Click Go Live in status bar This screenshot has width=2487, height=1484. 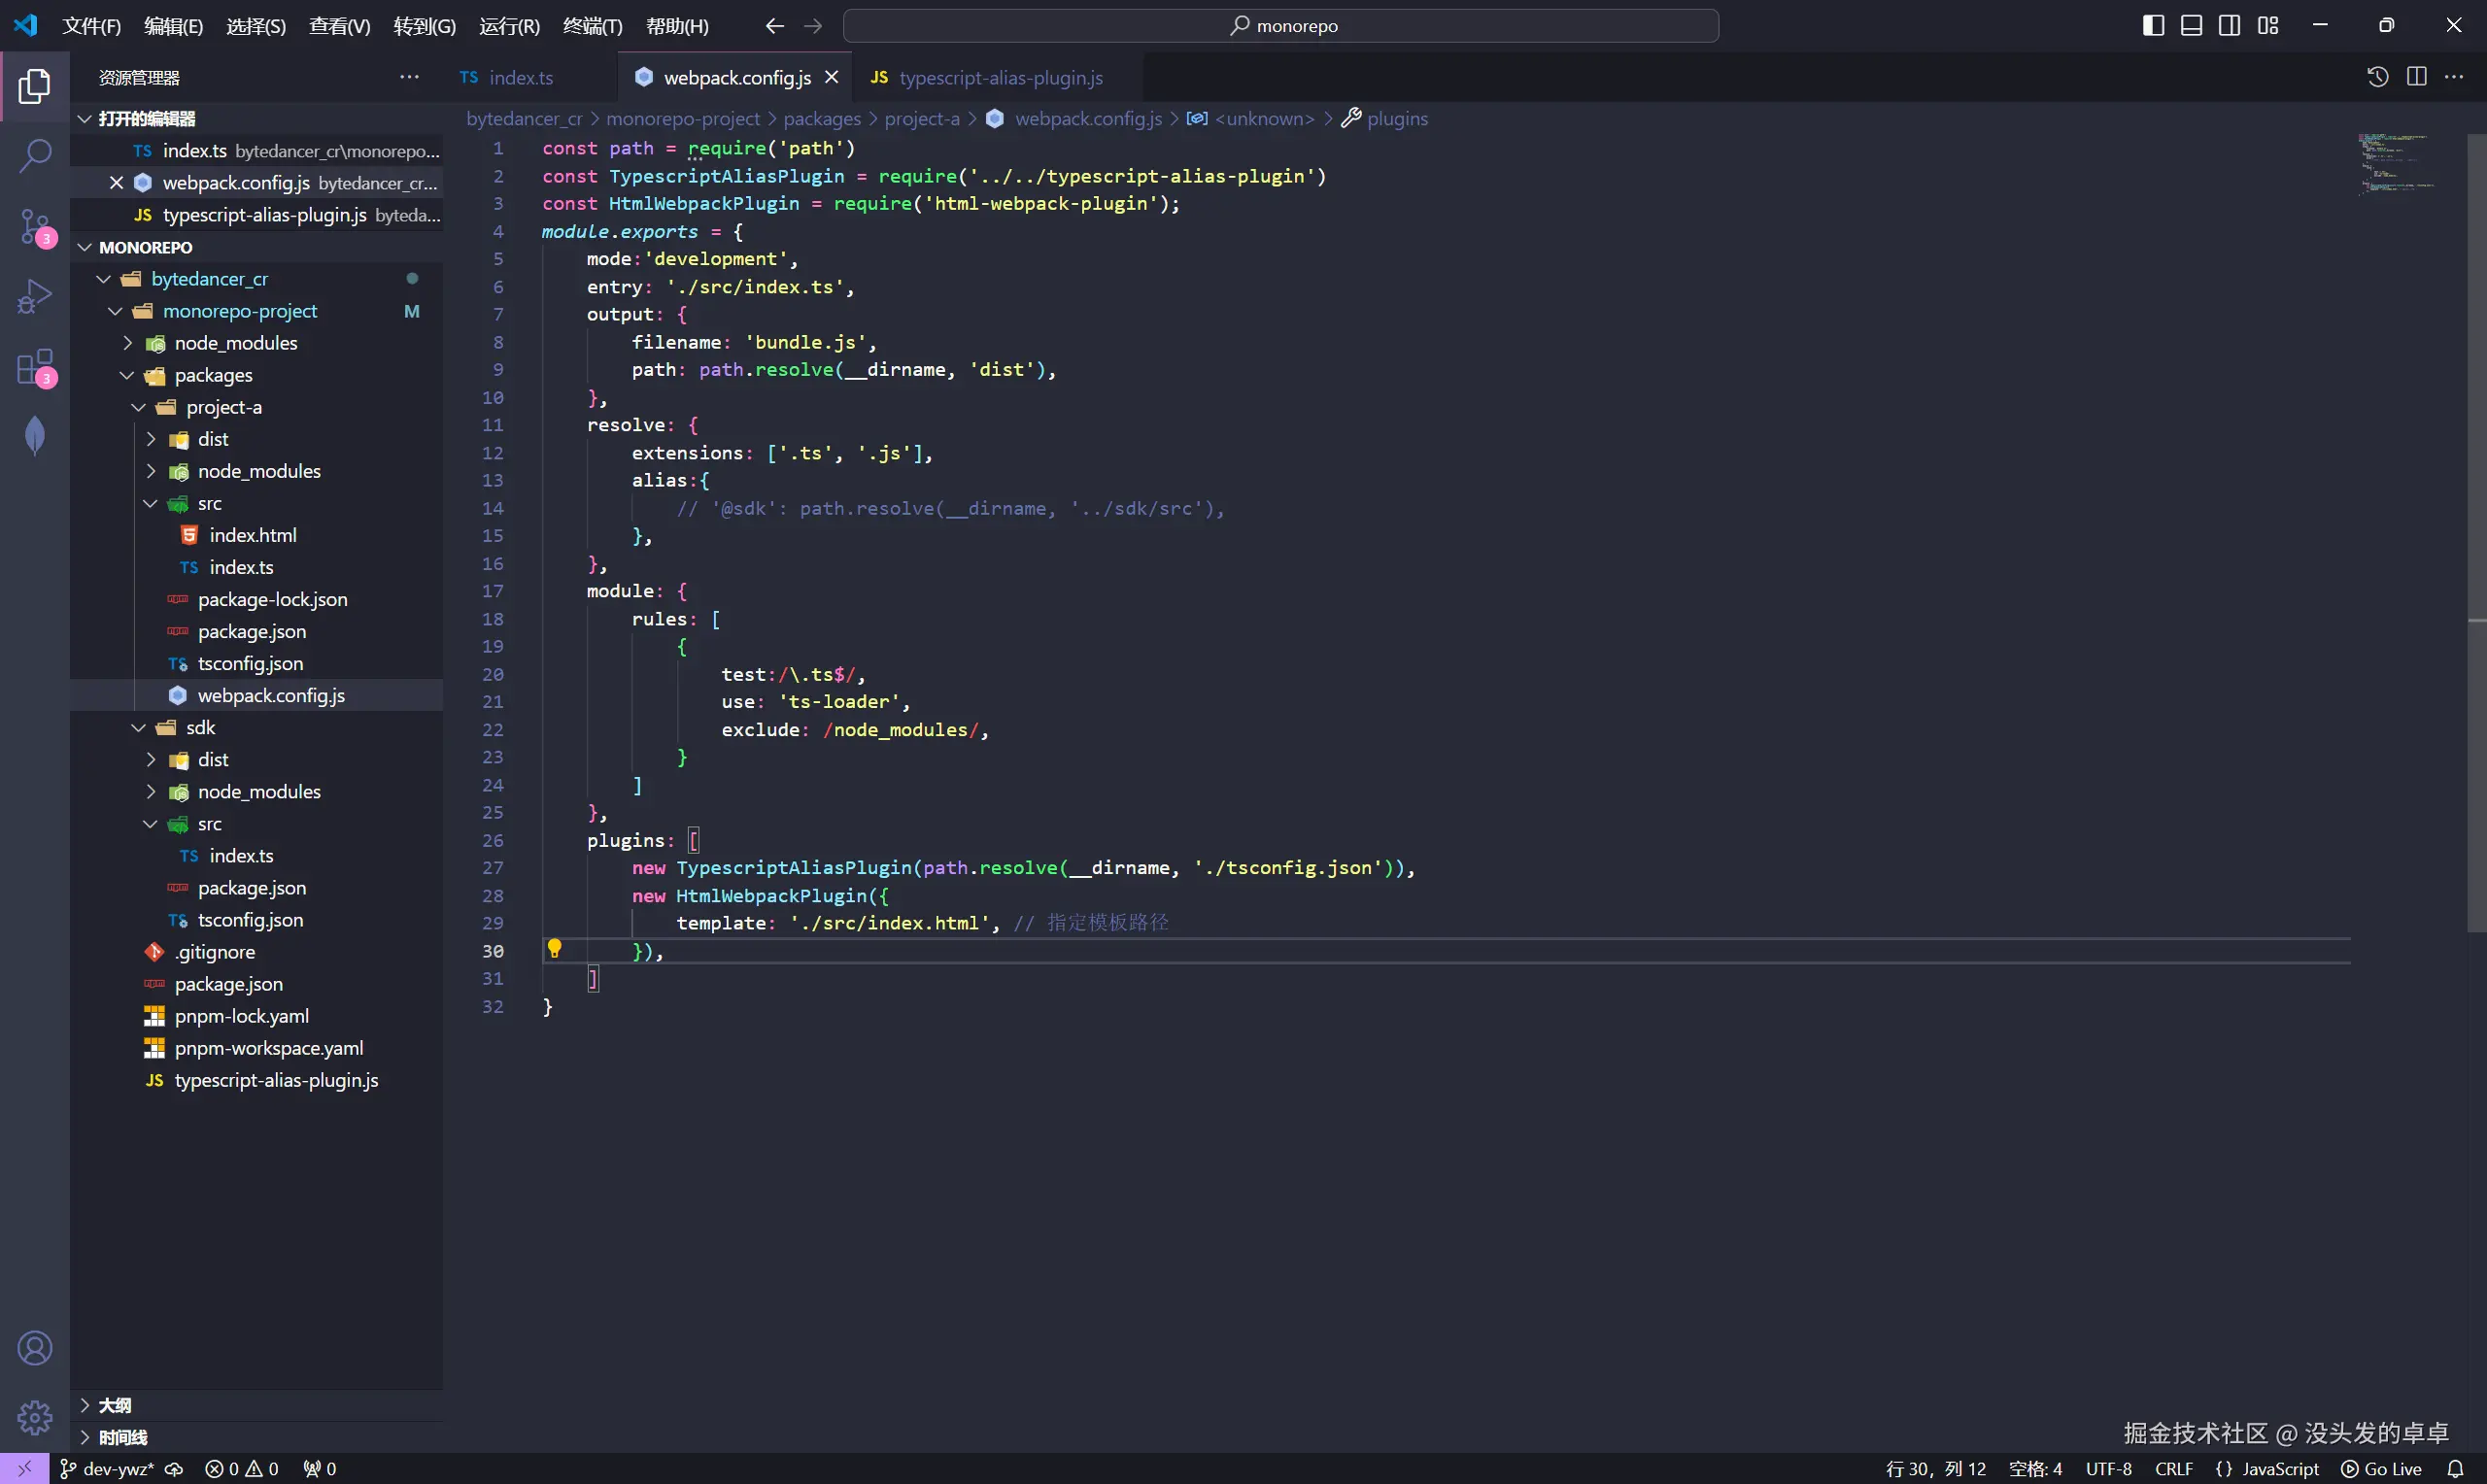click(2382, 1468)
